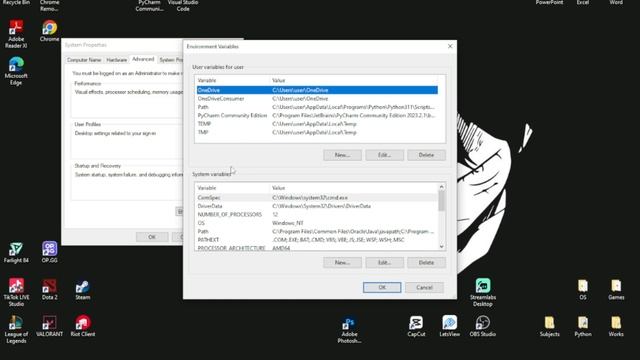Launch Chrome from the desktop
Viewport: 640px width, 360px height.
coord(49,31)
